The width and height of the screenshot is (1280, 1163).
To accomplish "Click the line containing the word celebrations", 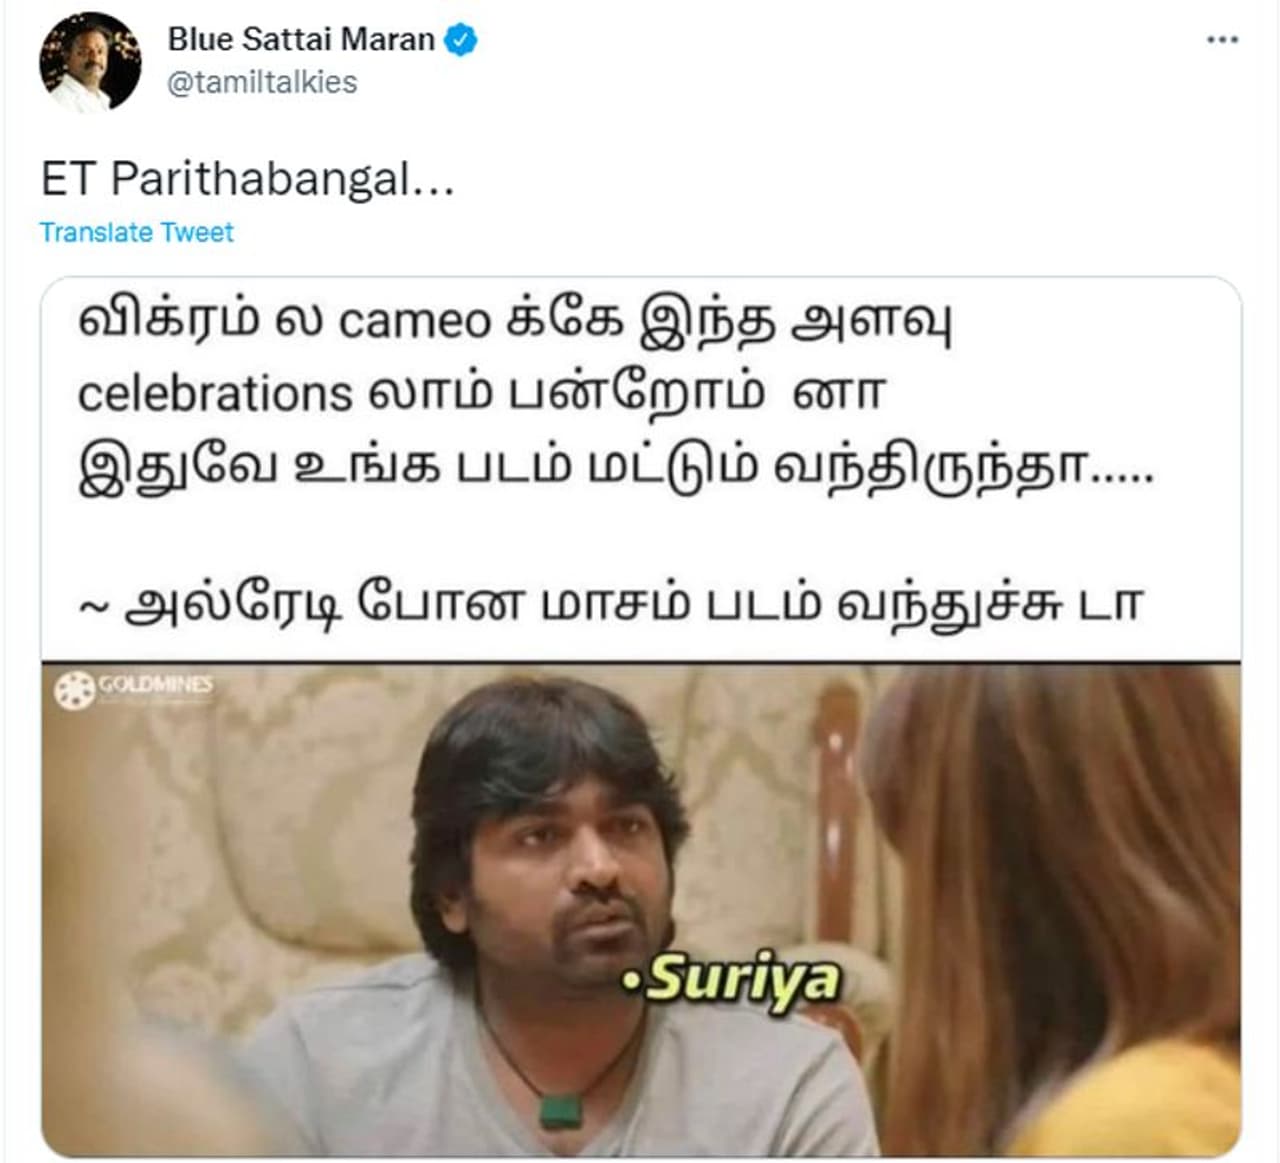I will [x=481, y=393].
